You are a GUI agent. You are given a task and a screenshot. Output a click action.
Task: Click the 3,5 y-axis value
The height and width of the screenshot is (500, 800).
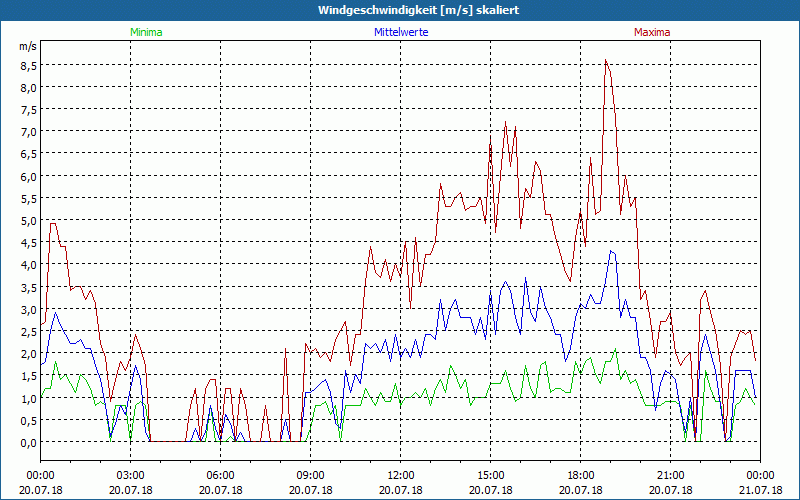click(29, 288)
